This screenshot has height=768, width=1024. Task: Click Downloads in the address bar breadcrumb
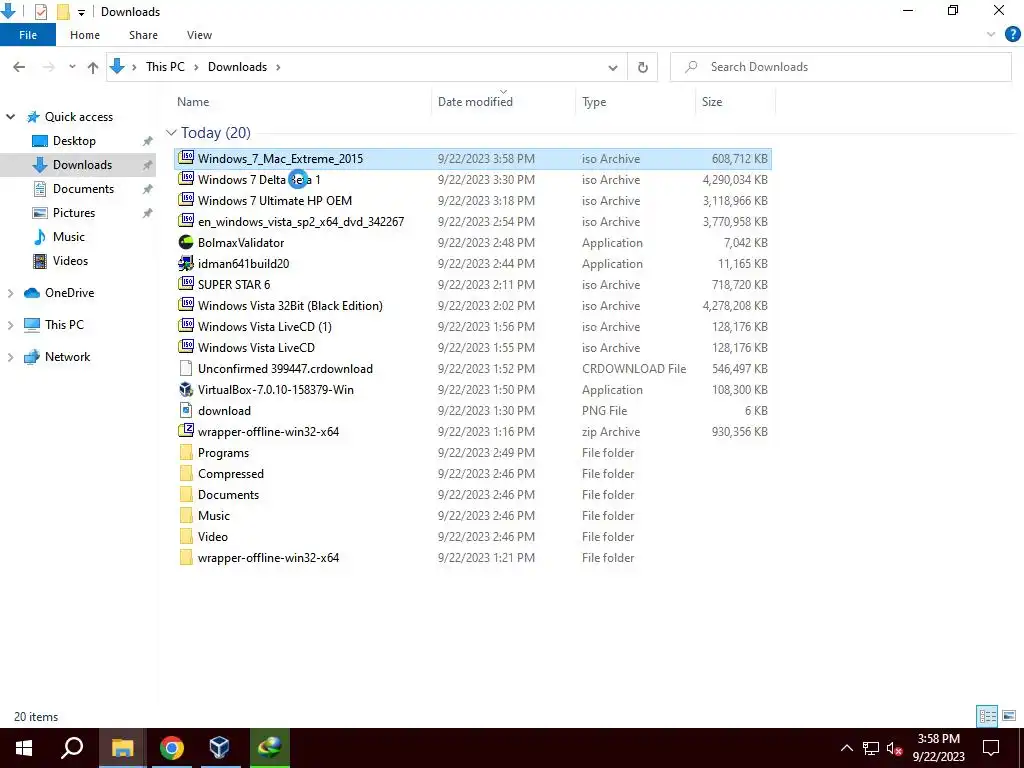click(237, 67)
